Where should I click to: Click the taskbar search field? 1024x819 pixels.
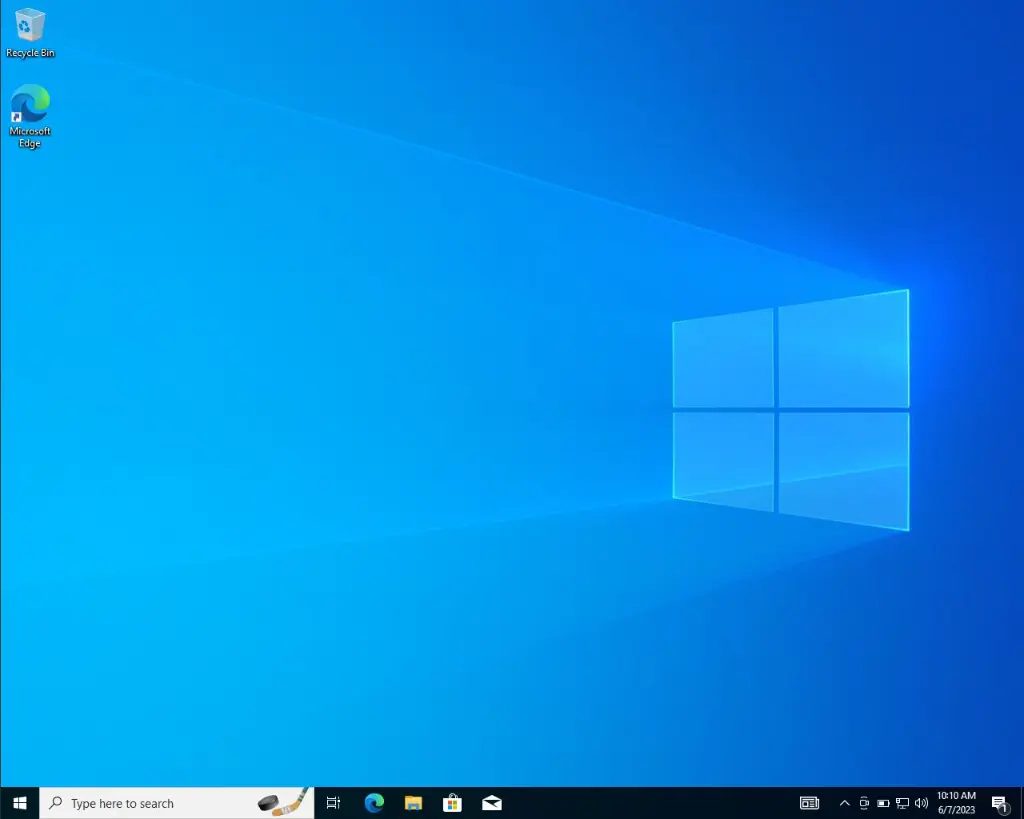tap(140, 803)
